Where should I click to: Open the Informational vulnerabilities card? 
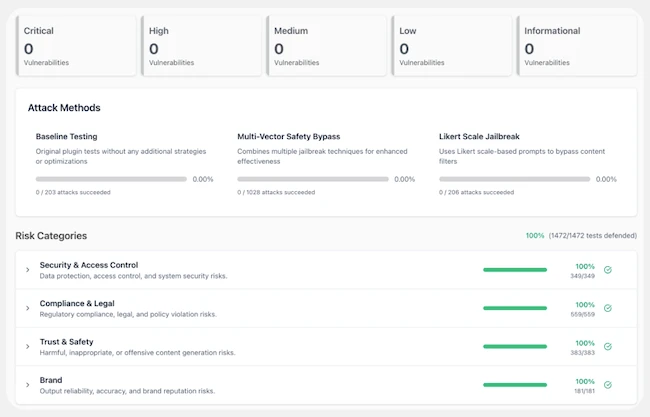[577, 46]
